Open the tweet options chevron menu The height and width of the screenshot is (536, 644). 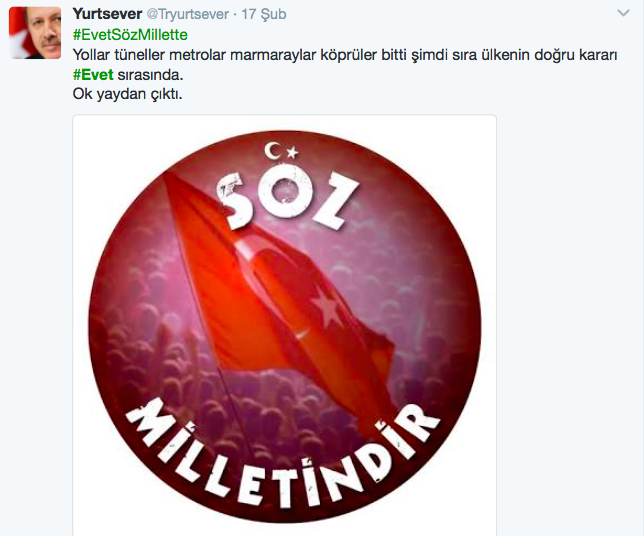623,13
